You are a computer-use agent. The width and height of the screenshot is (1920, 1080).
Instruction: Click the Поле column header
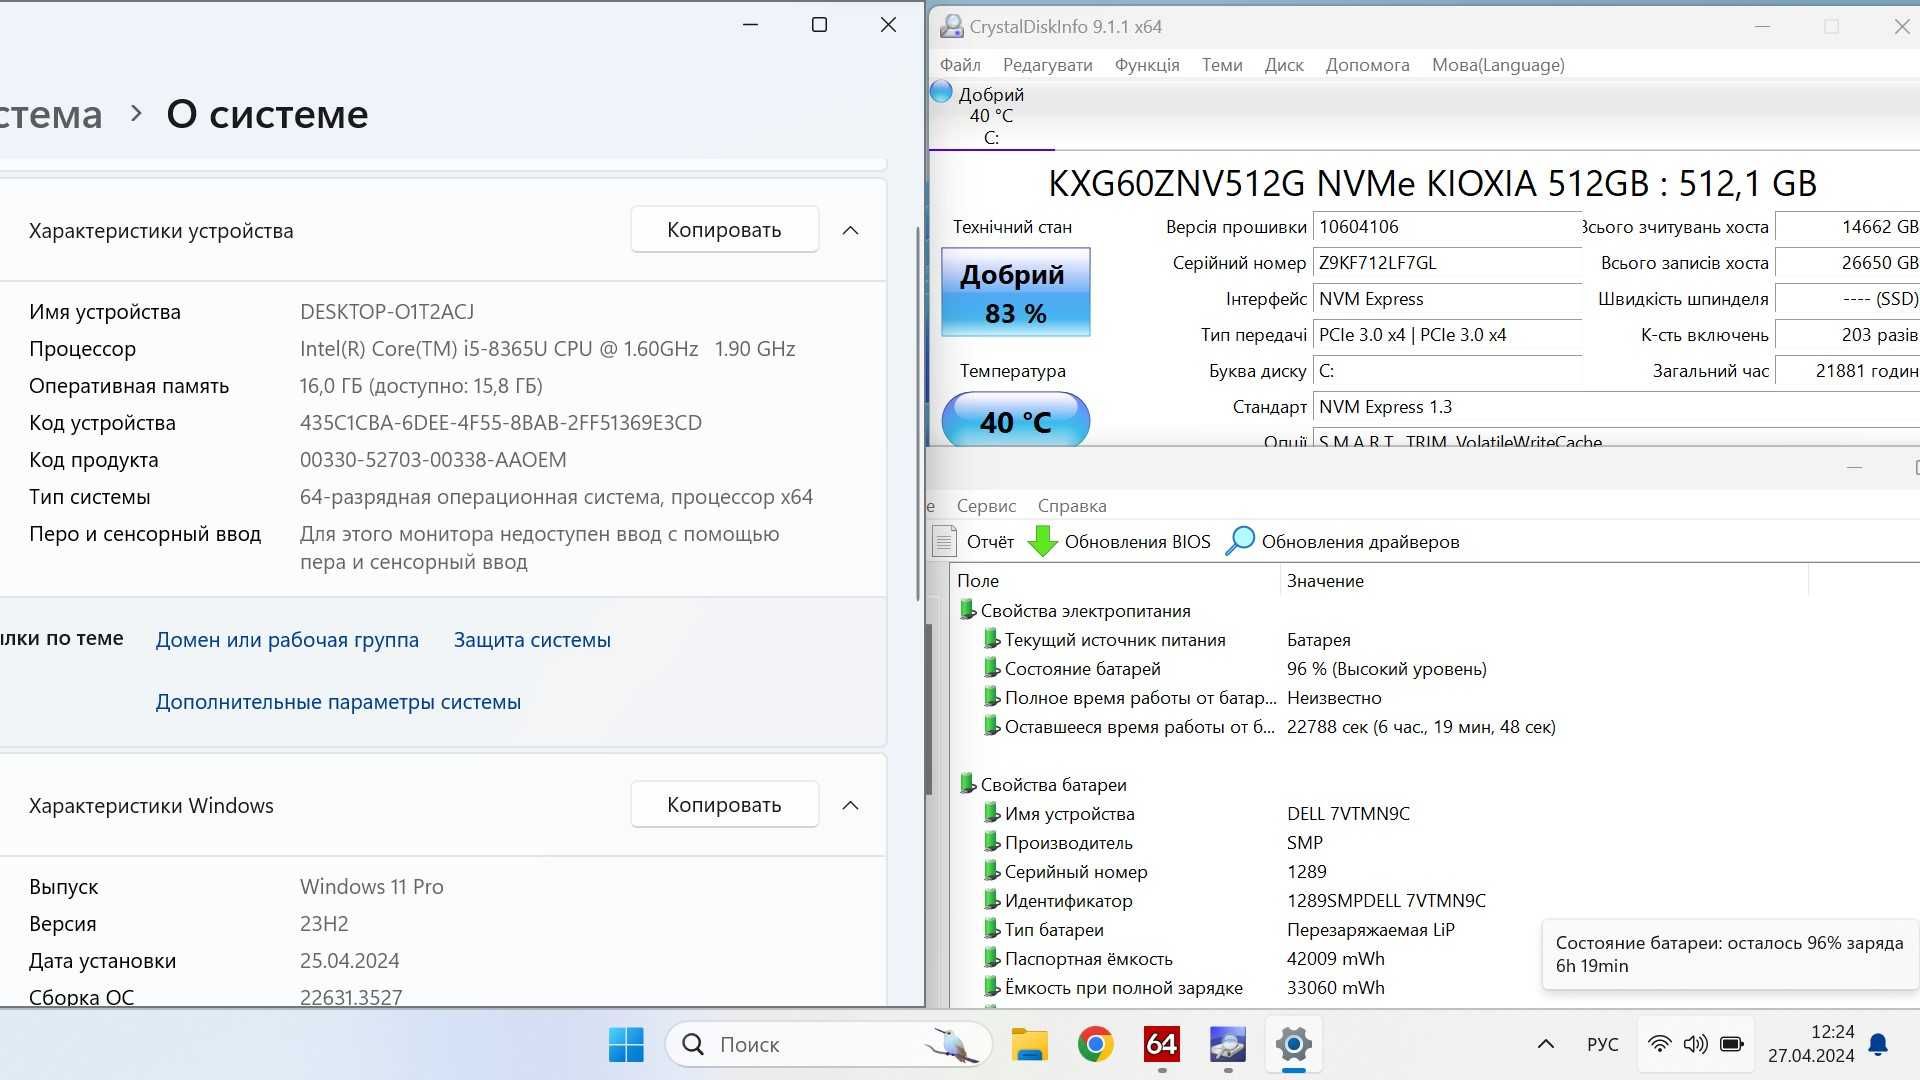point(1115,581)
